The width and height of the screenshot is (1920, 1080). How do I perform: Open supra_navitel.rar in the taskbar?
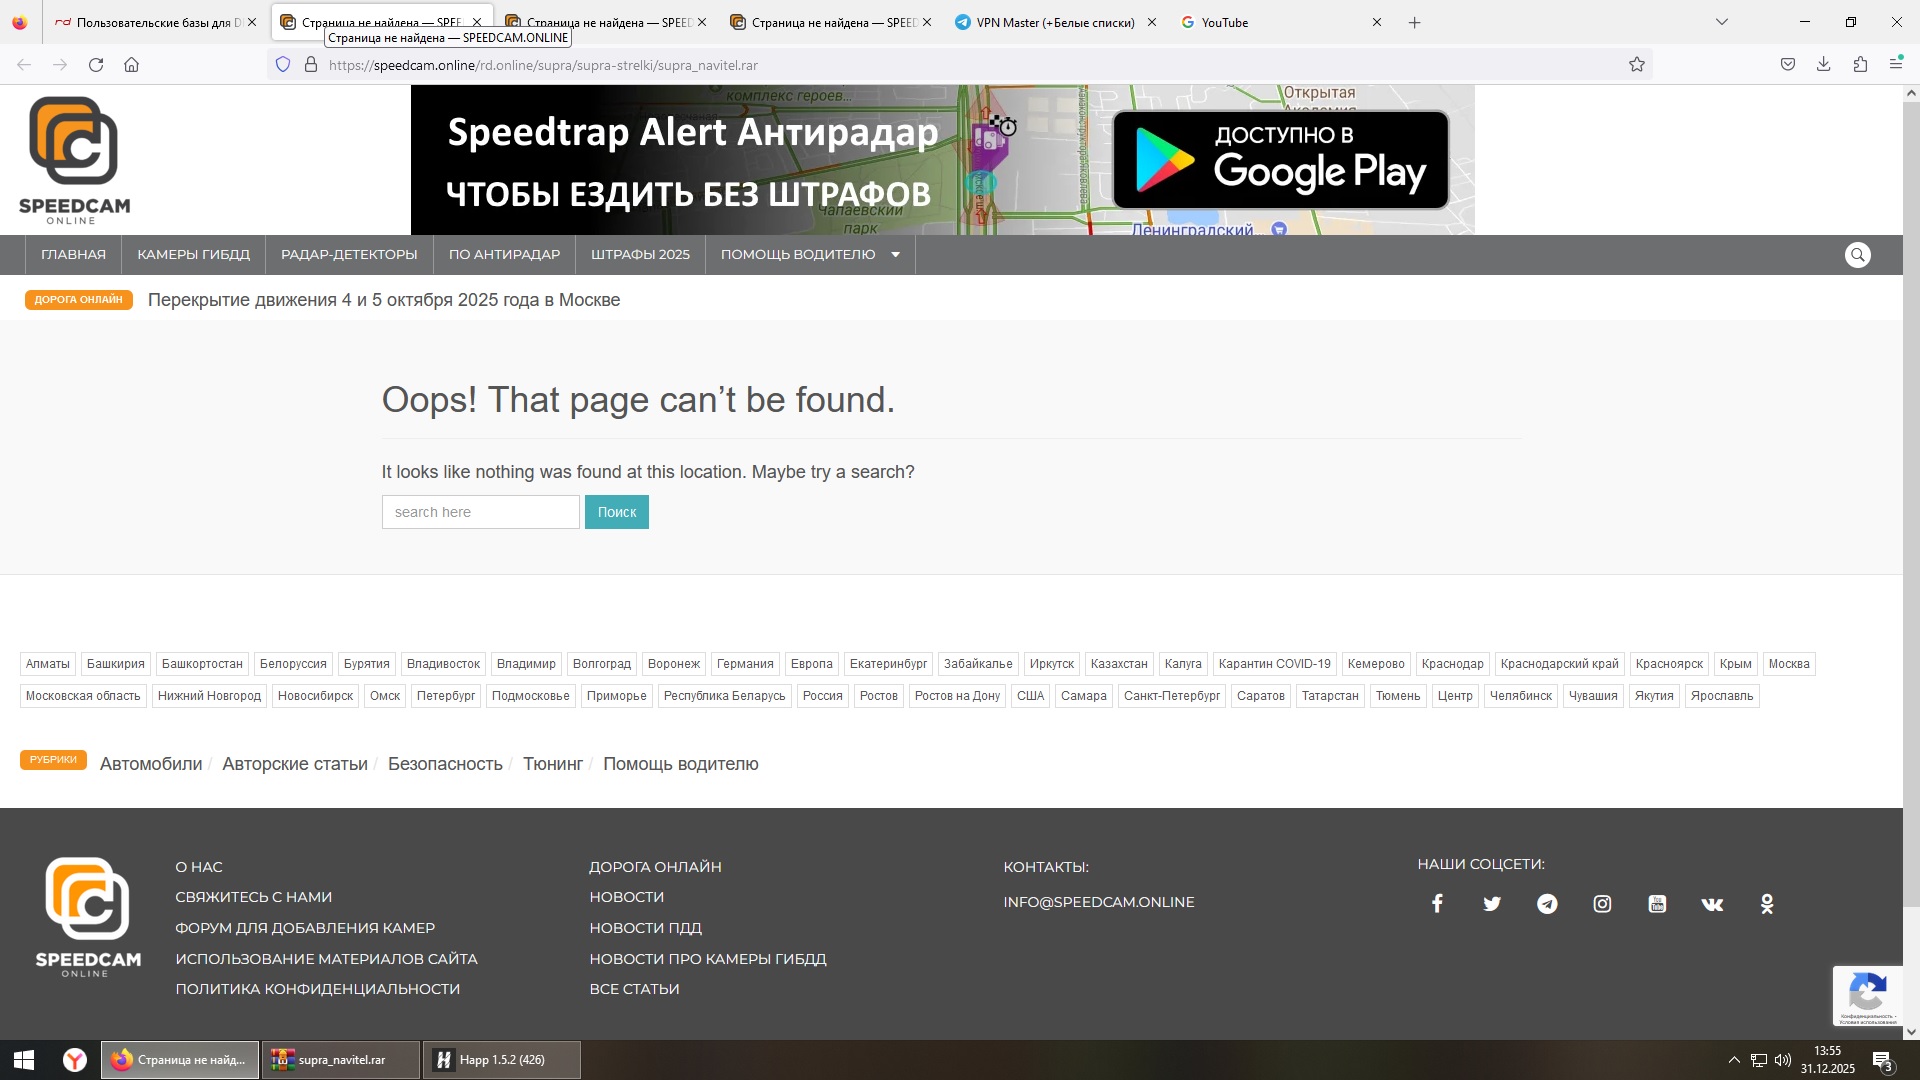[x=340, y=1060]
